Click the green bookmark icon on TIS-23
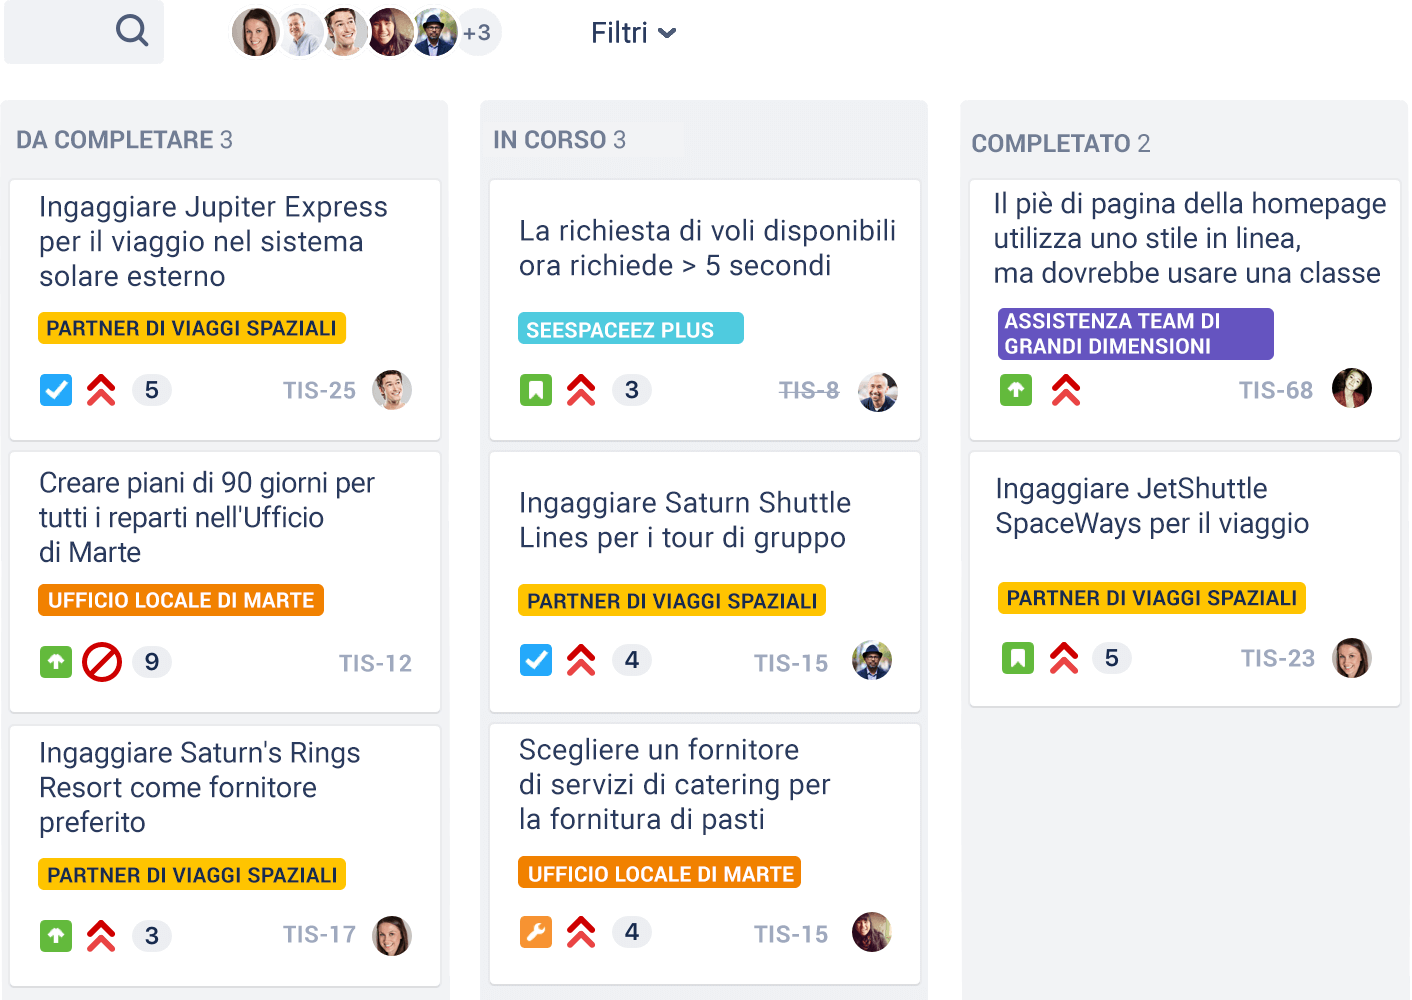This screenshot has height=1000, width=1412. pyautogui.click(x=1018, y=658)
